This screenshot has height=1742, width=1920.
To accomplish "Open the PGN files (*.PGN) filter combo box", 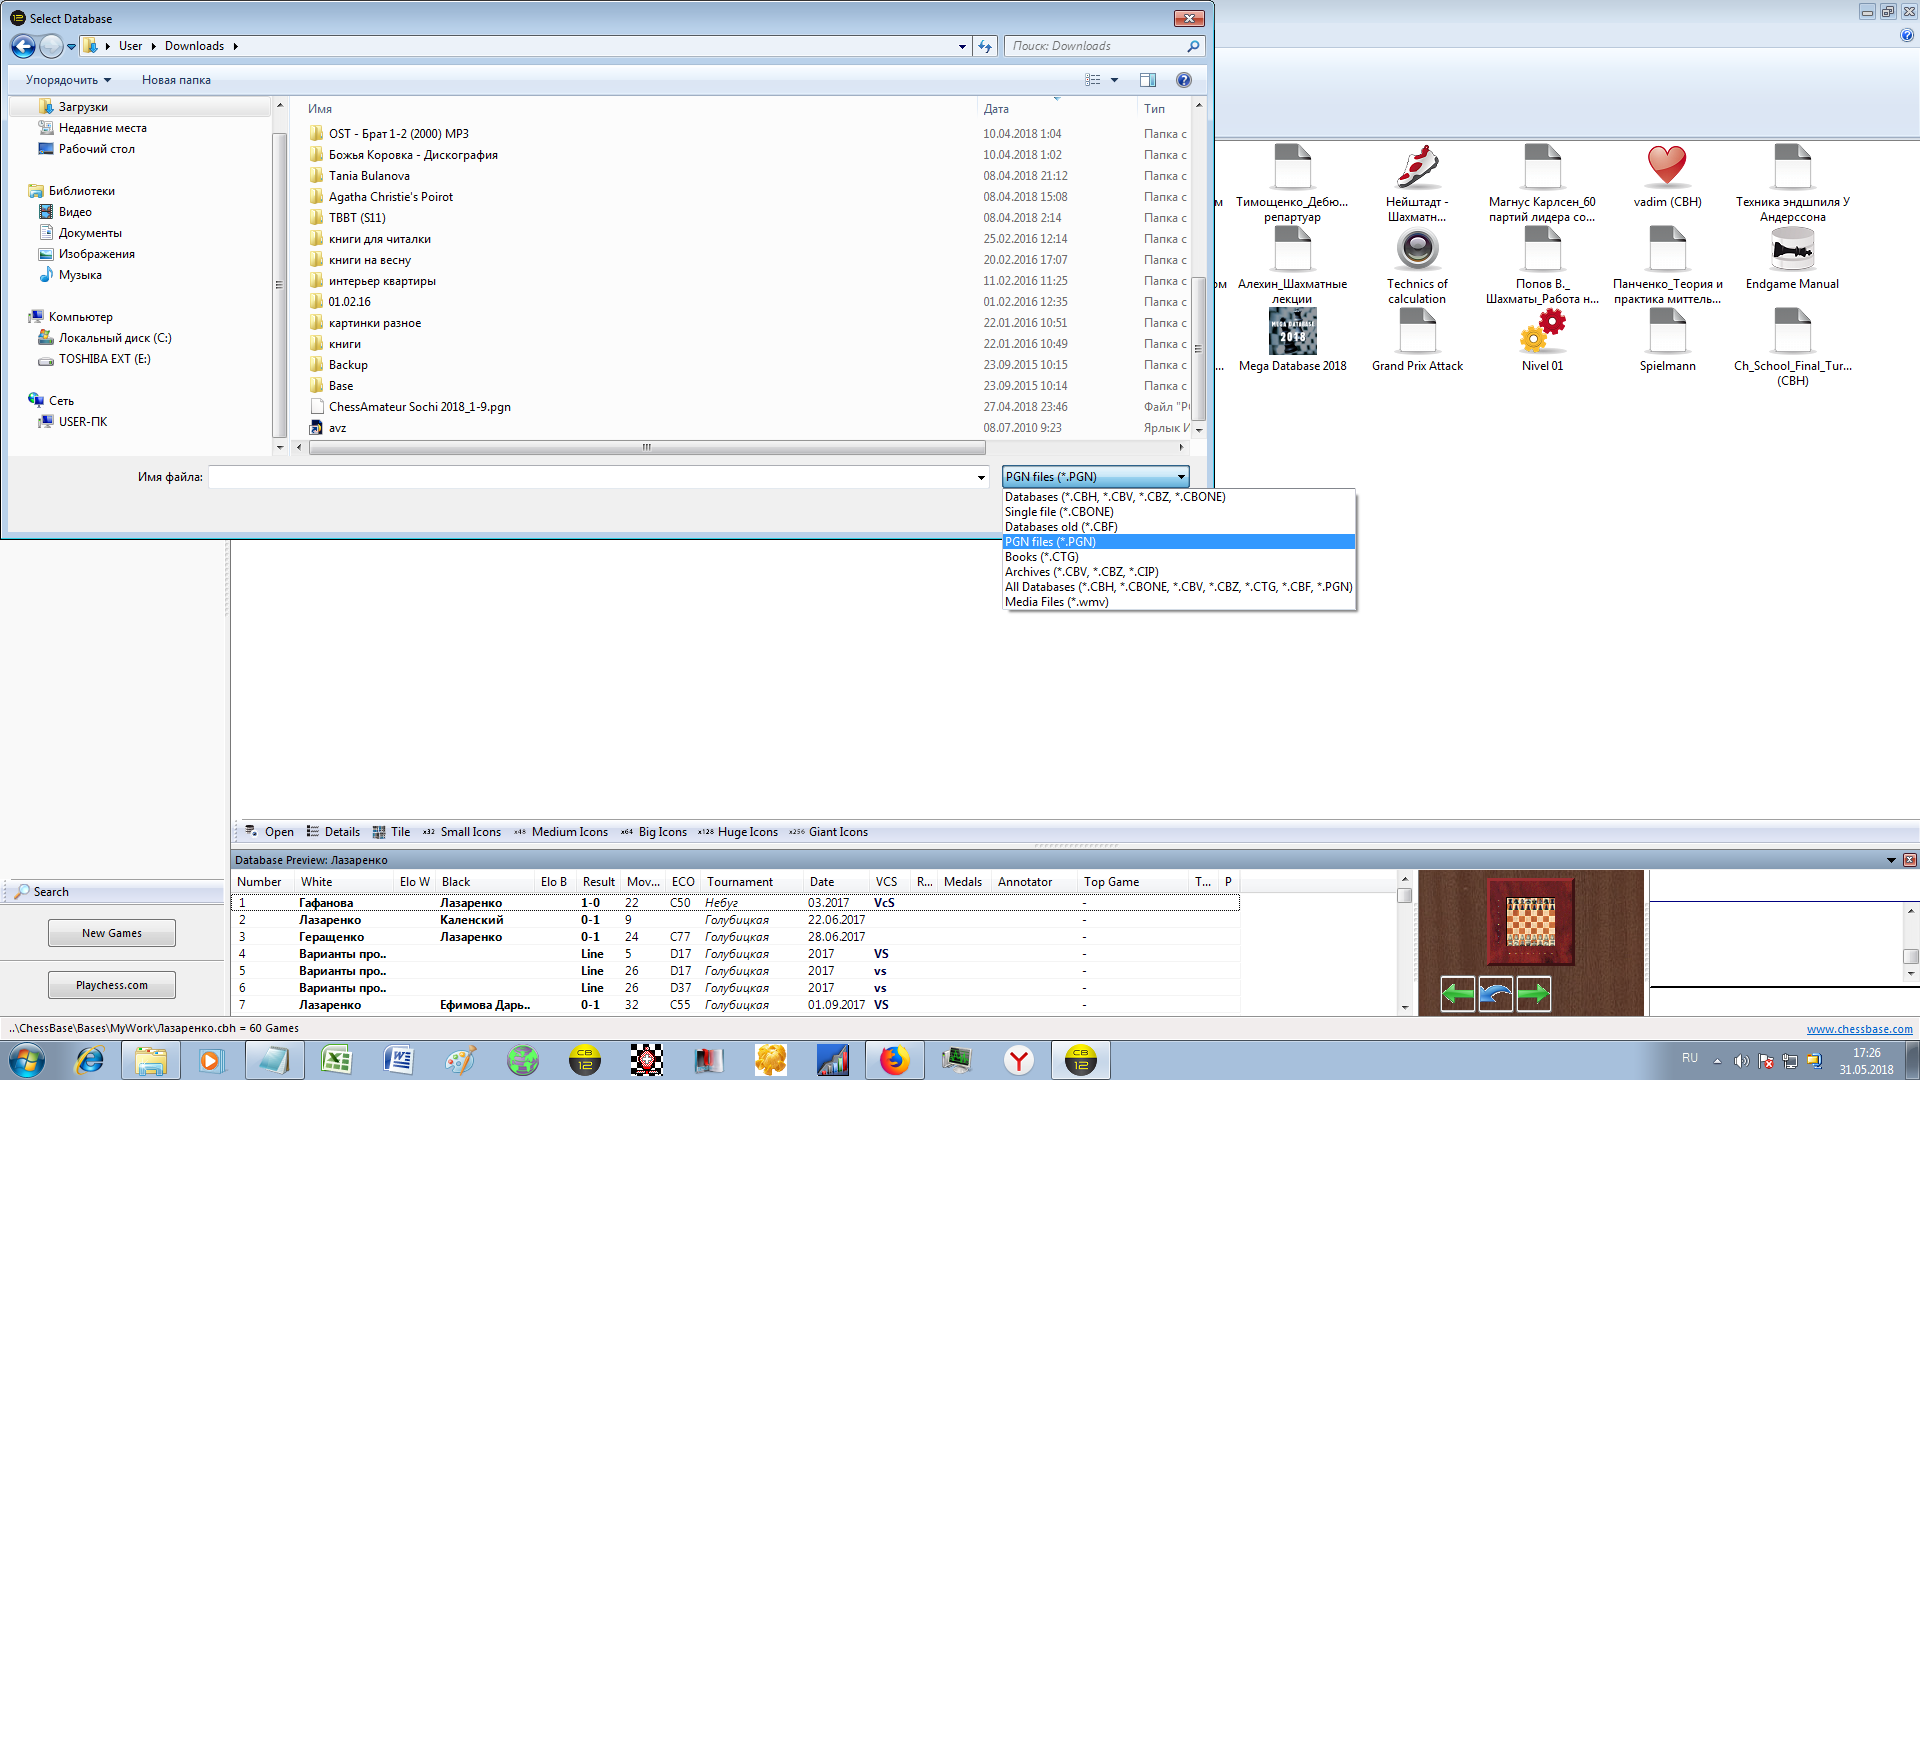I will [x=1096, y=477].
